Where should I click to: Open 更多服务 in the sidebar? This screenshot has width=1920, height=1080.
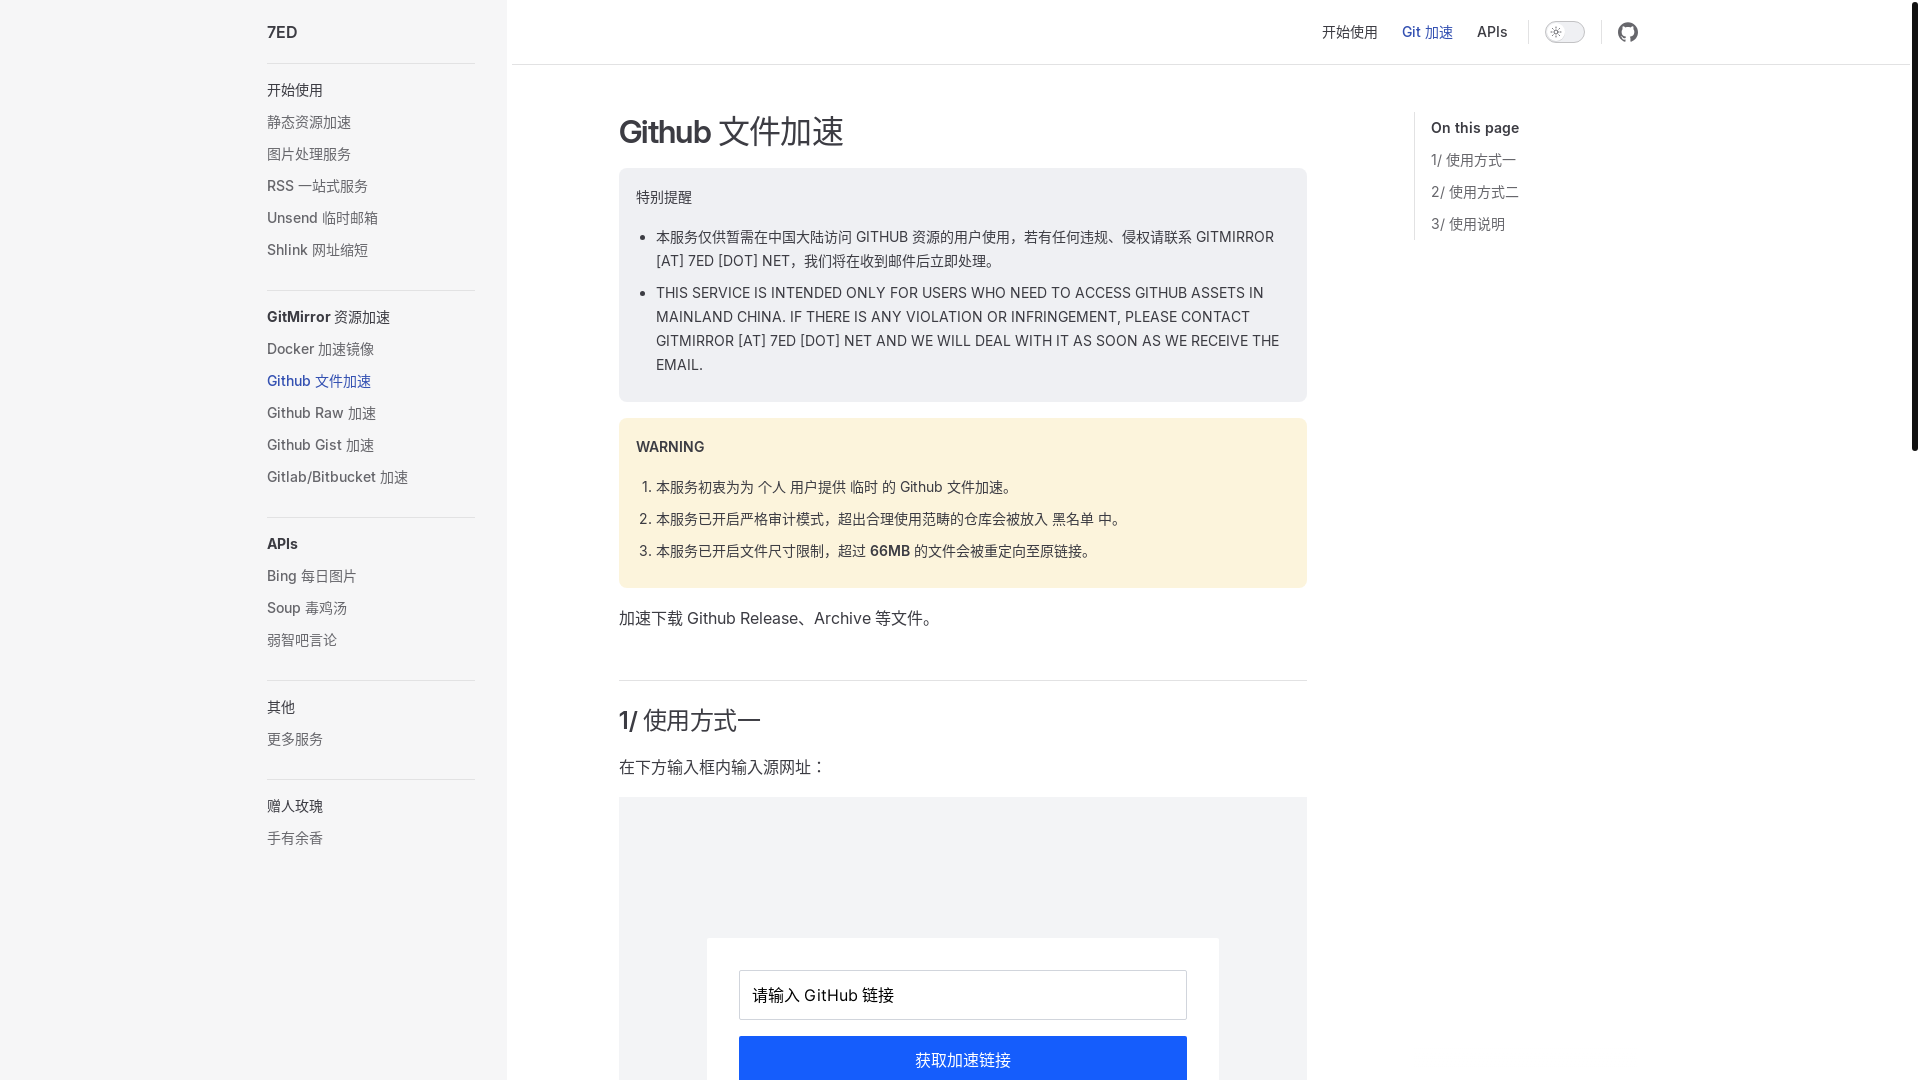pyautogui.click(x=295, y=739)
